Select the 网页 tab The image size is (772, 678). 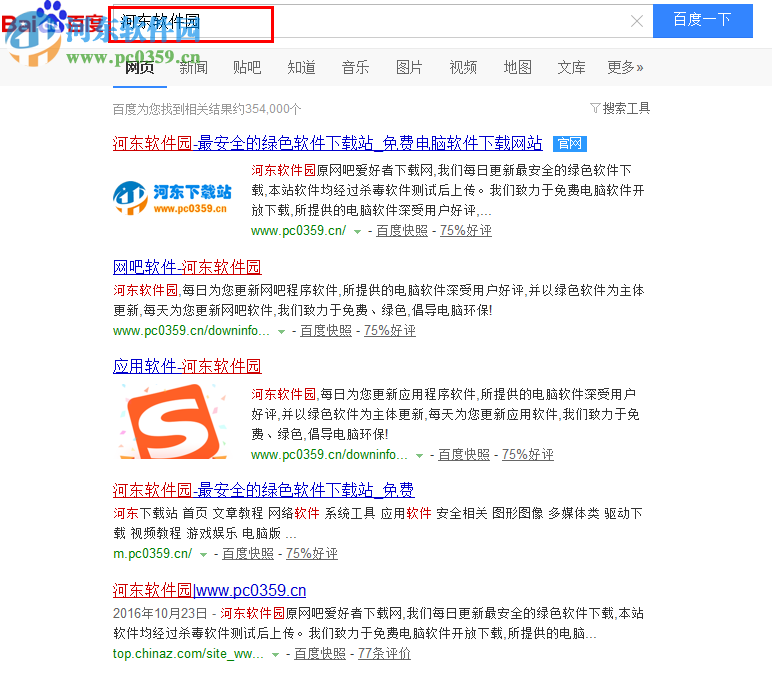(140, 67)
